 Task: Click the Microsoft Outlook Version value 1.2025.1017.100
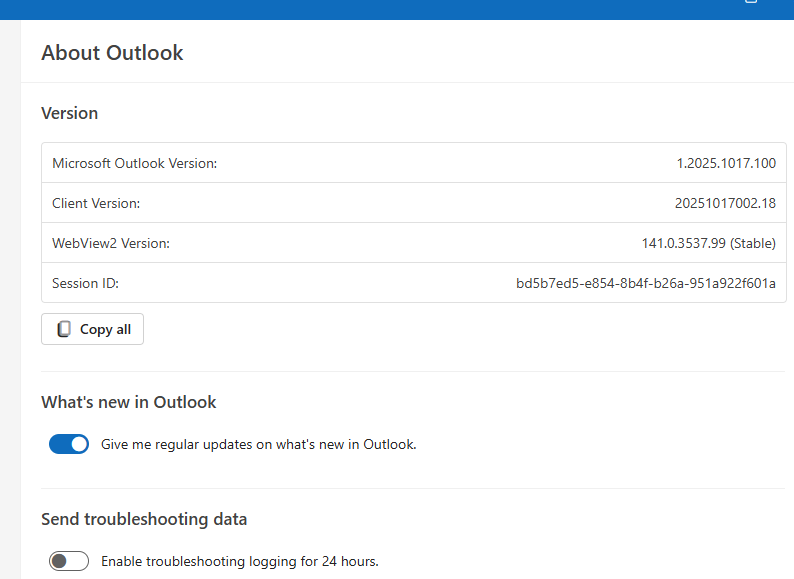pos(726,163)
